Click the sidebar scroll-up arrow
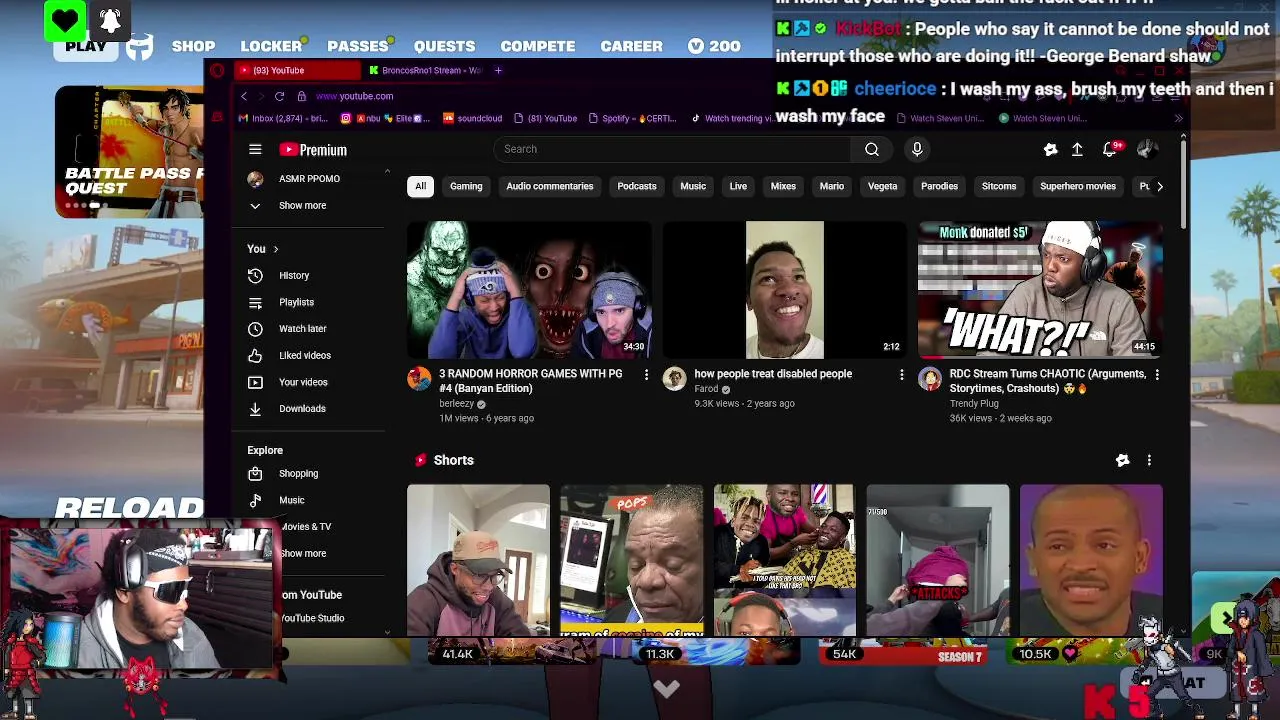This screenshot has height=720, width=1280. pyautogui.click(x=387, y=172)
